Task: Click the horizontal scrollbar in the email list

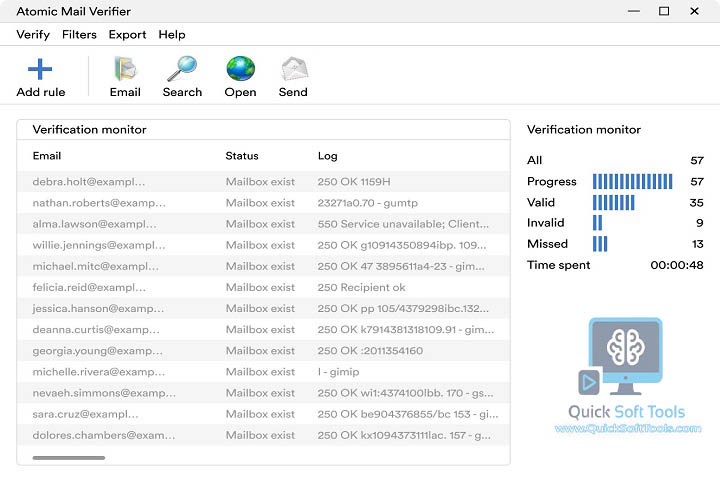Action: [69, 457]
